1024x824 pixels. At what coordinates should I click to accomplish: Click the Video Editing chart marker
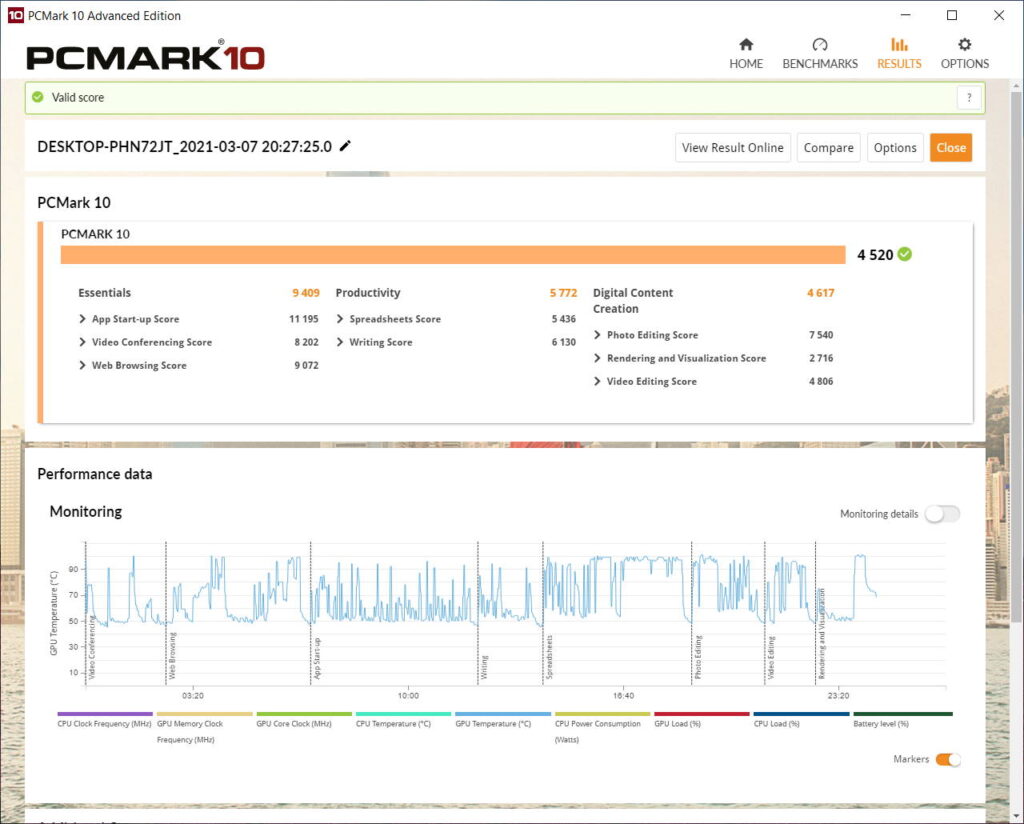click(771, 658)
